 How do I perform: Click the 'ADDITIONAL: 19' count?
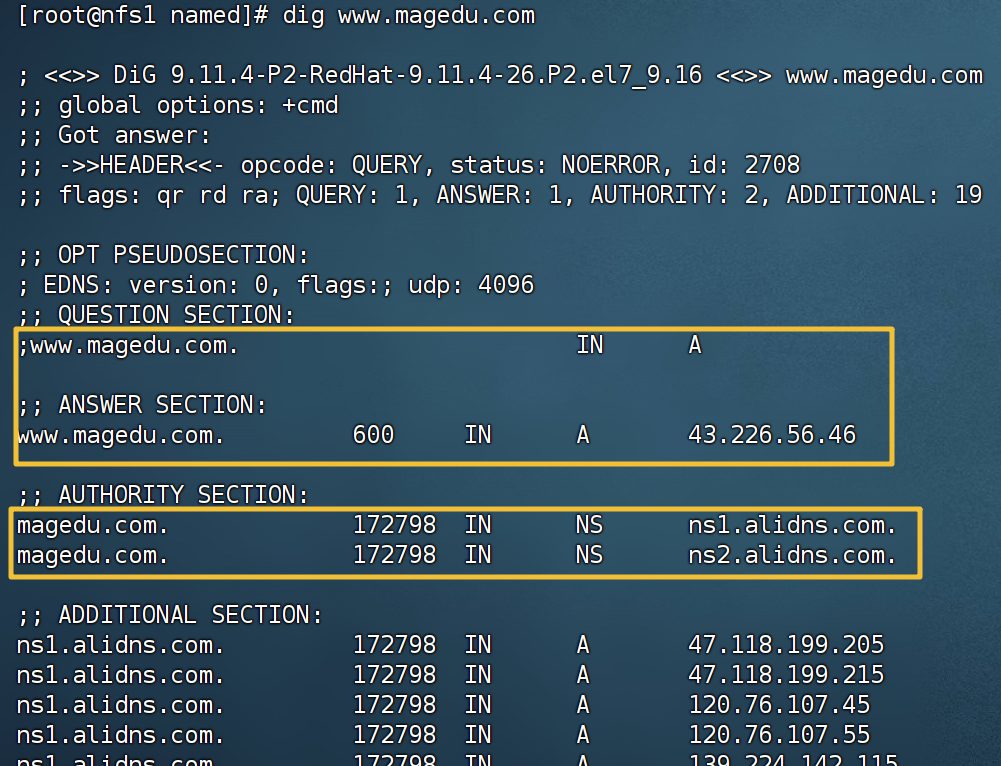[884, 195]
